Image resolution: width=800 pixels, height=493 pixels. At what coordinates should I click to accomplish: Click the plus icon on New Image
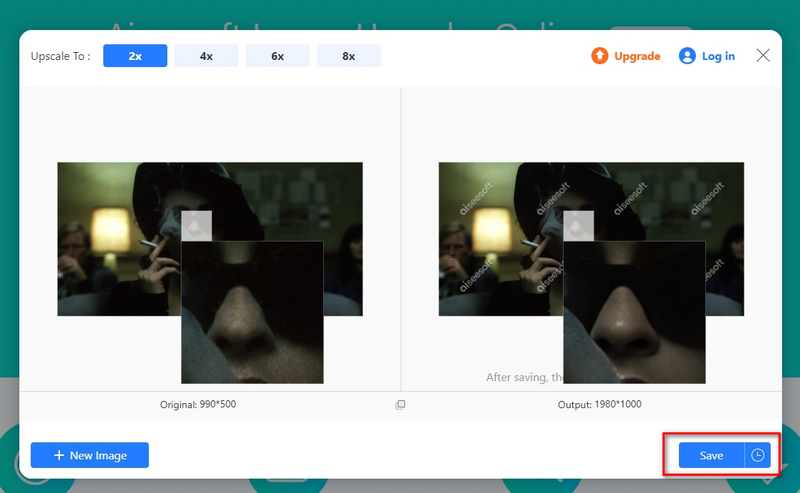59,455
